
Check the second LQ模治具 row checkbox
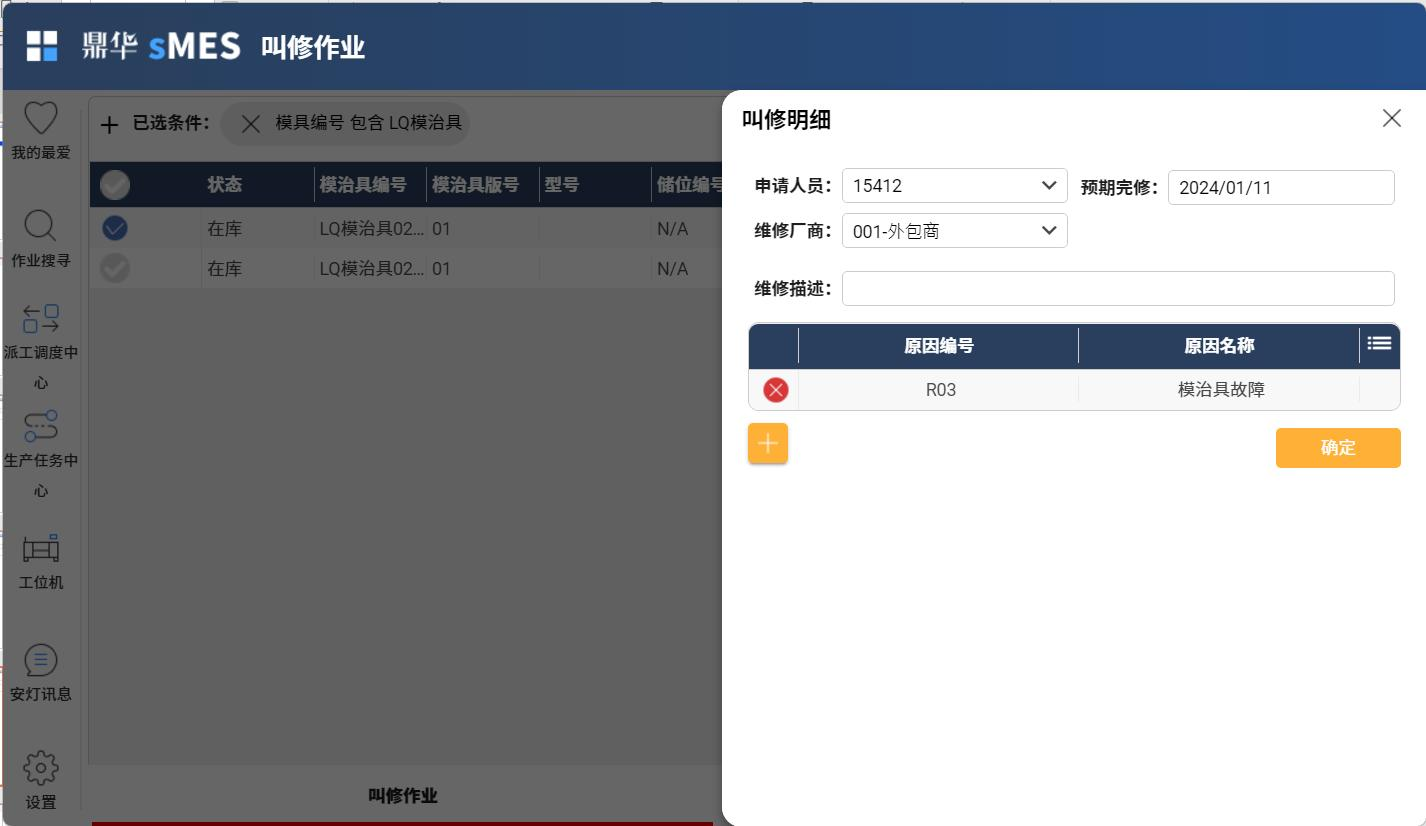click(x=115, y=268)
